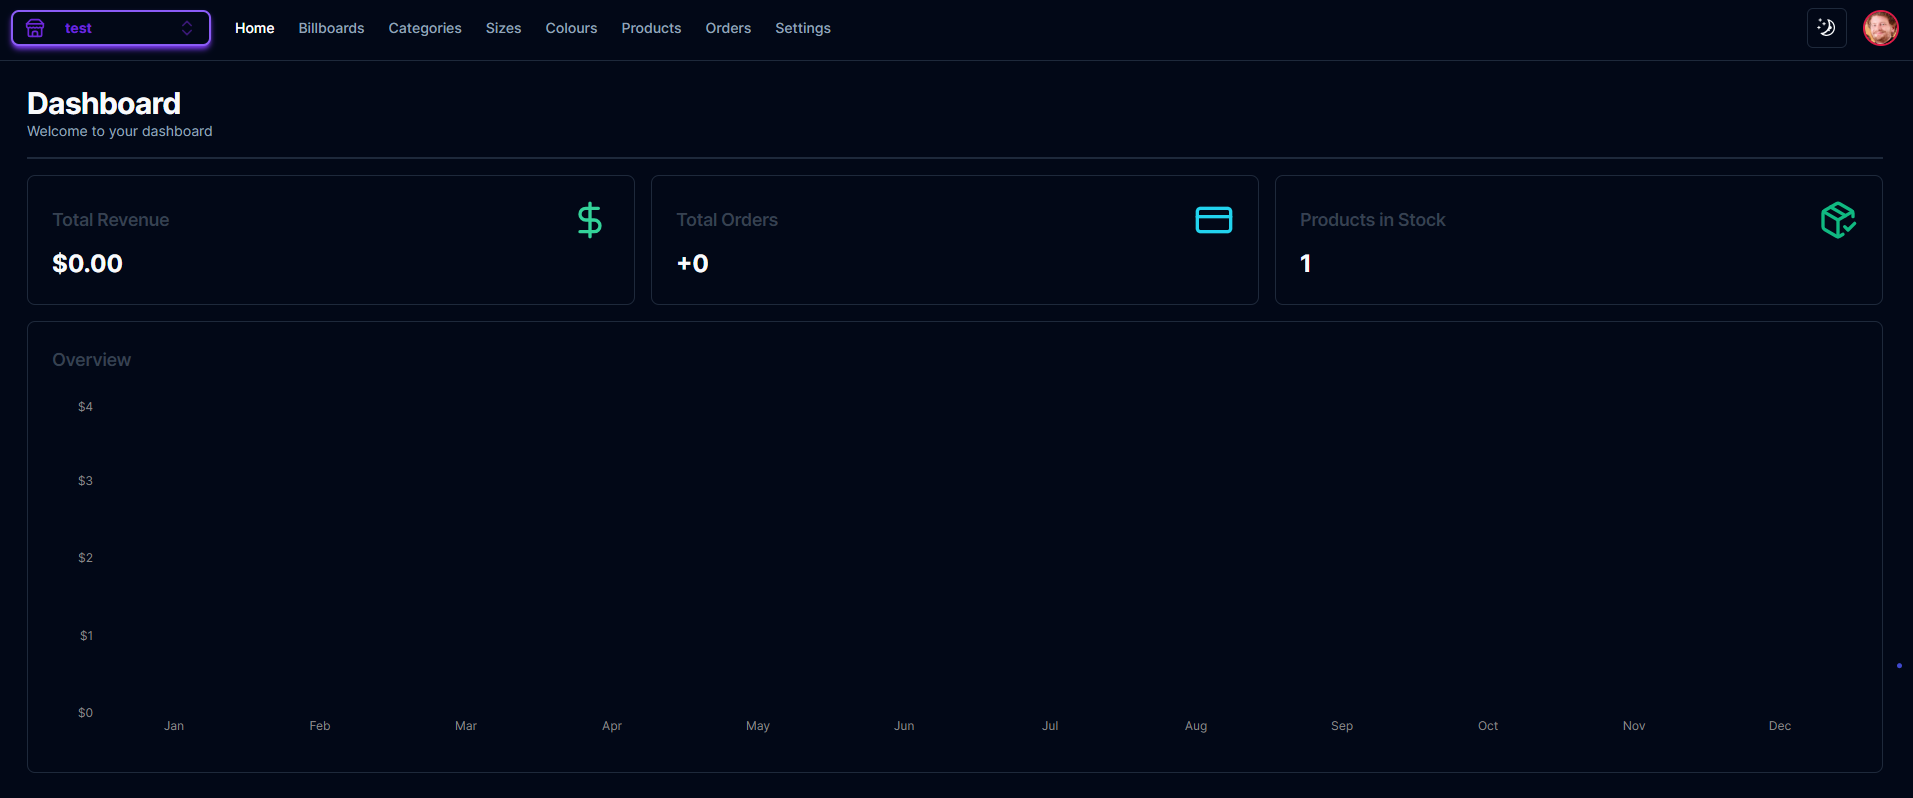The image size is (1913, 798).
Task: Open the user profile avatar menu
Action: (x=1880, y=28)
